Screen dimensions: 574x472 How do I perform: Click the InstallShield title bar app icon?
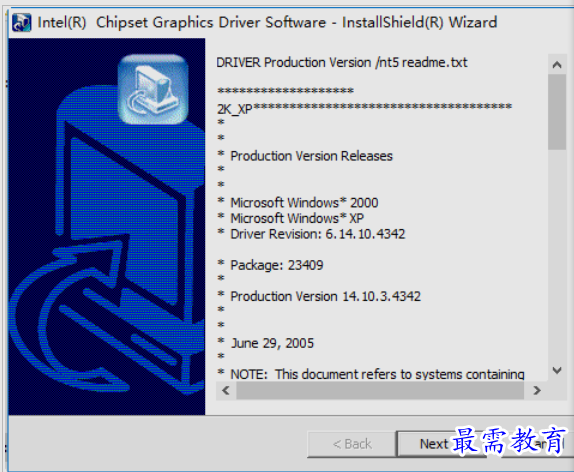(22, 23)
